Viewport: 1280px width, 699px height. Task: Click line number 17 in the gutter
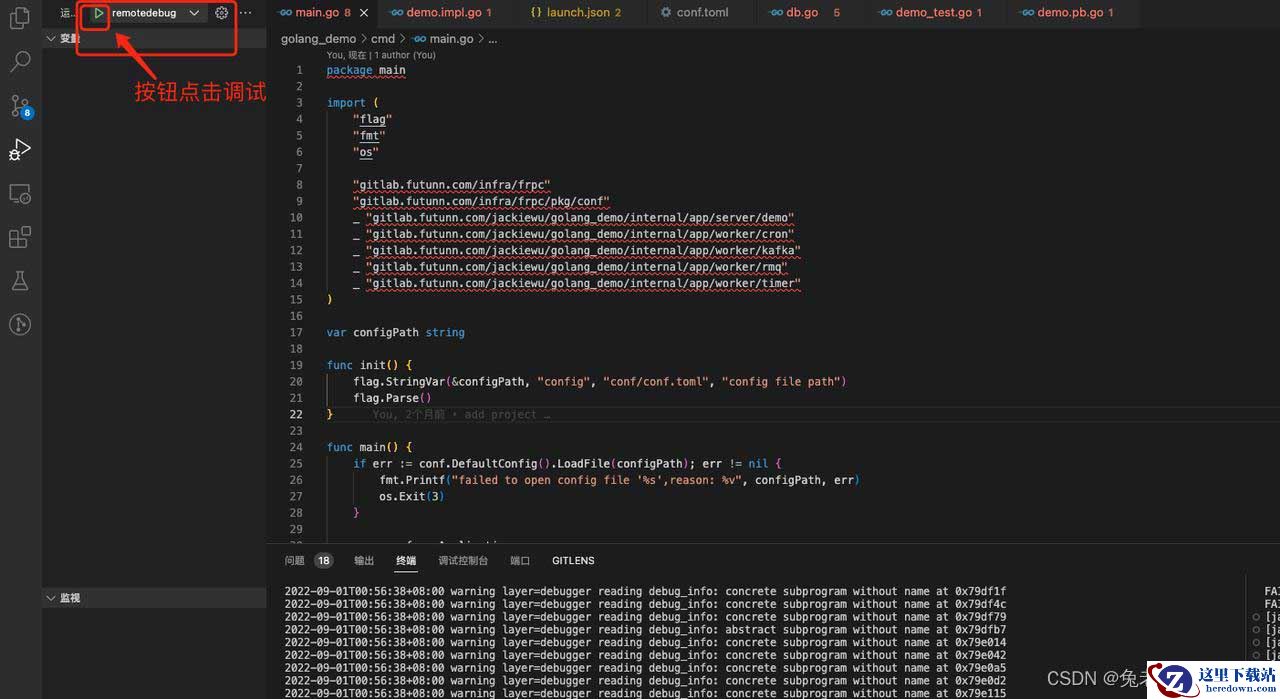coord(296,332)
